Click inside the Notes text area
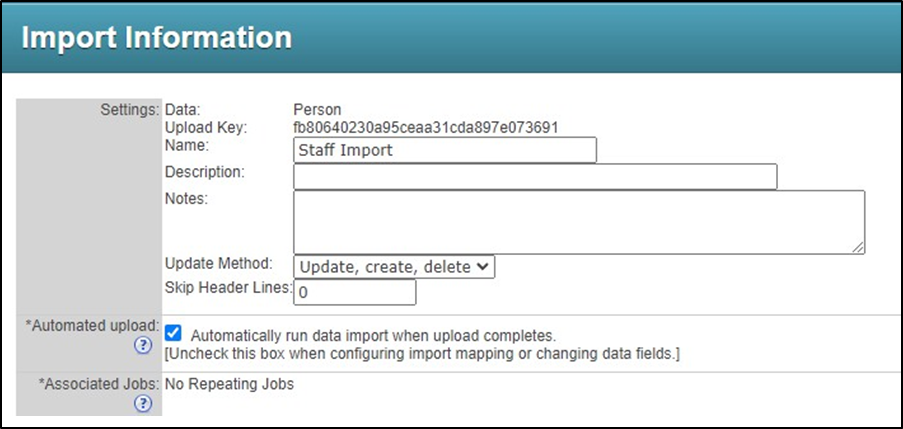903x429 pixels. pos(578,221)
